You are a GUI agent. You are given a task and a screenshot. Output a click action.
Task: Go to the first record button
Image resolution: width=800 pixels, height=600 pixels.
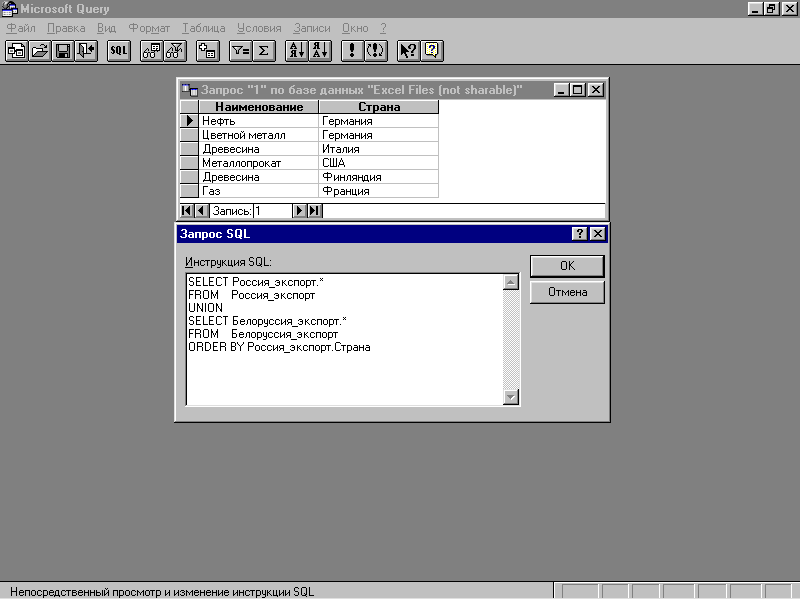pyautogui.click(x=187, y=210)
